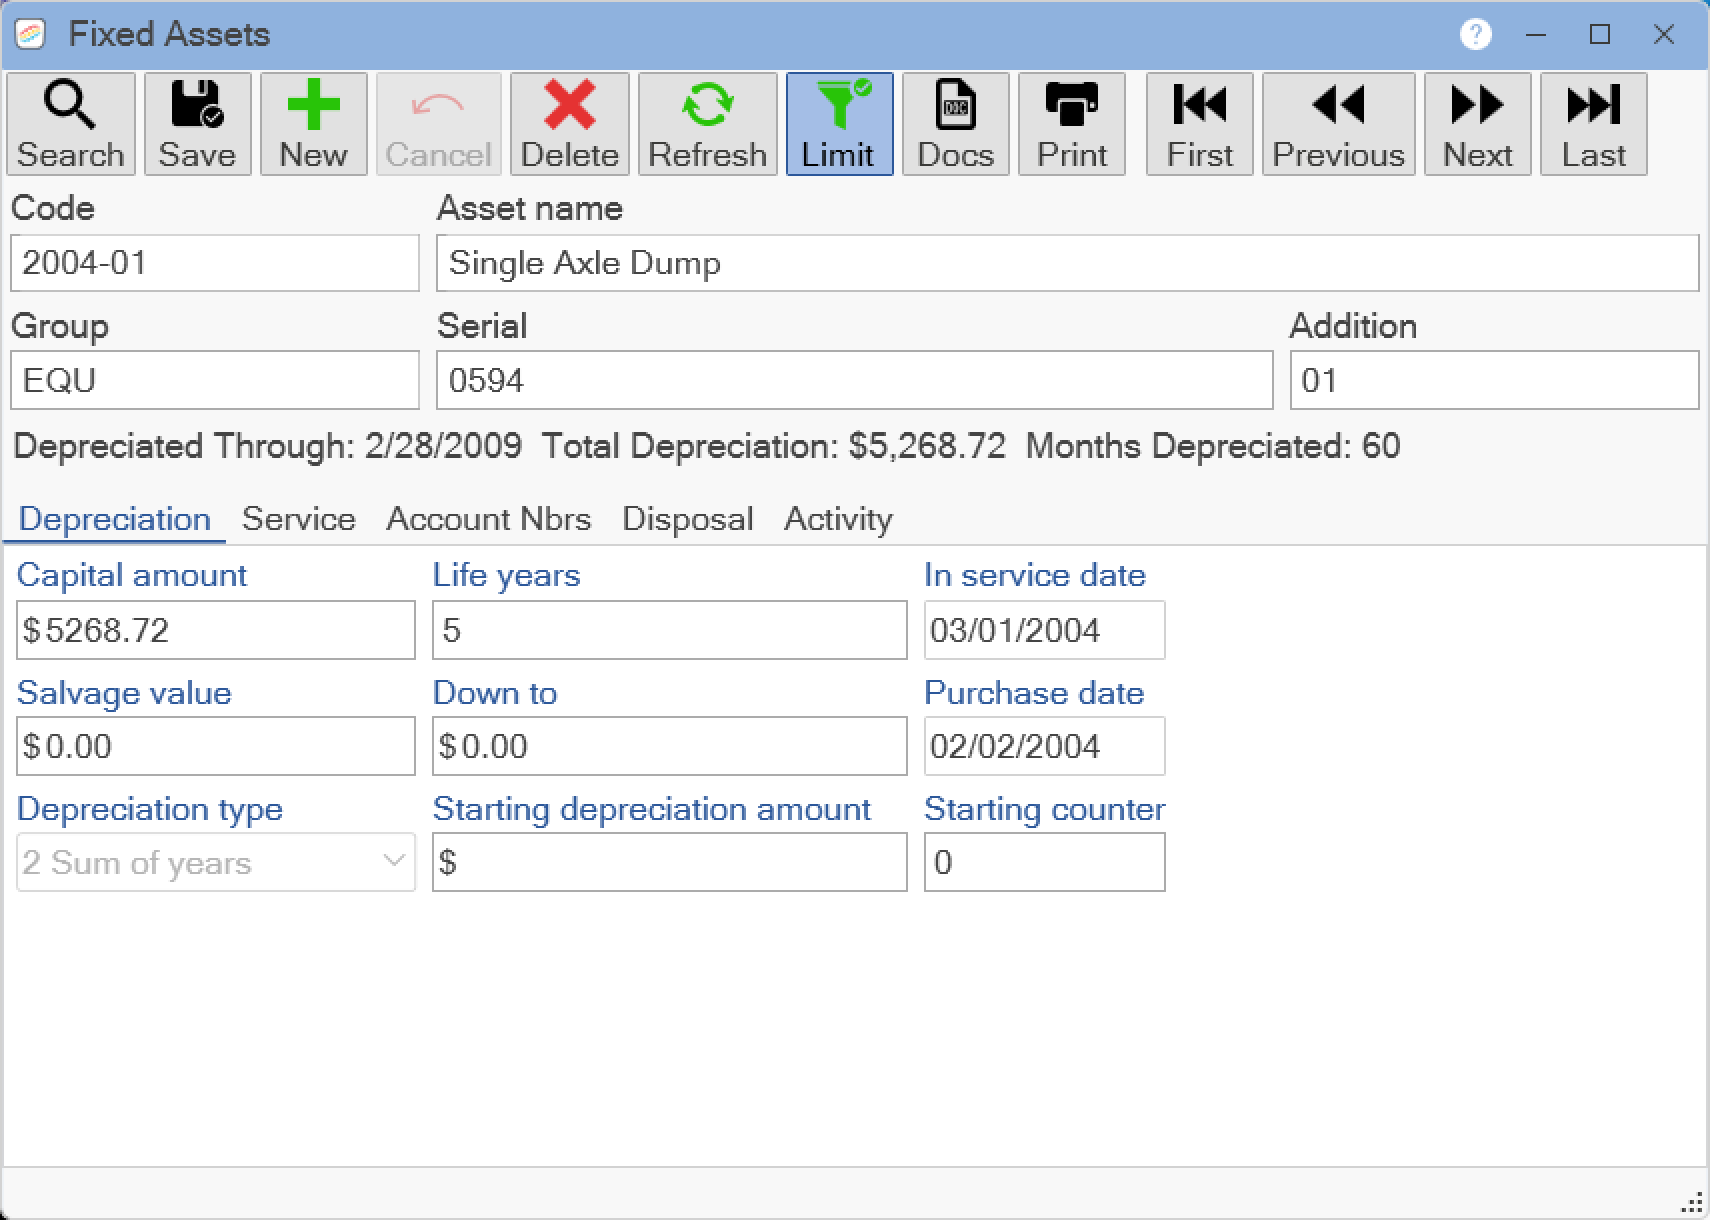View the Activity tab
Image resolution: width=1710 pixels, height=1220 pixels.
pos(838,519)
